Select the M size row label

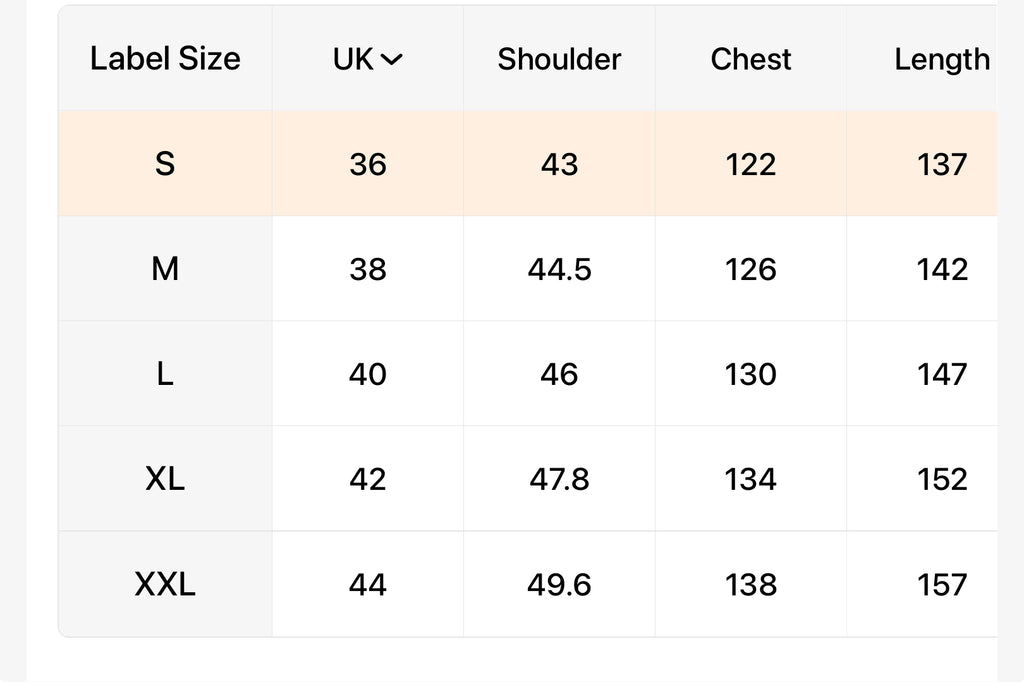point(165,268)
